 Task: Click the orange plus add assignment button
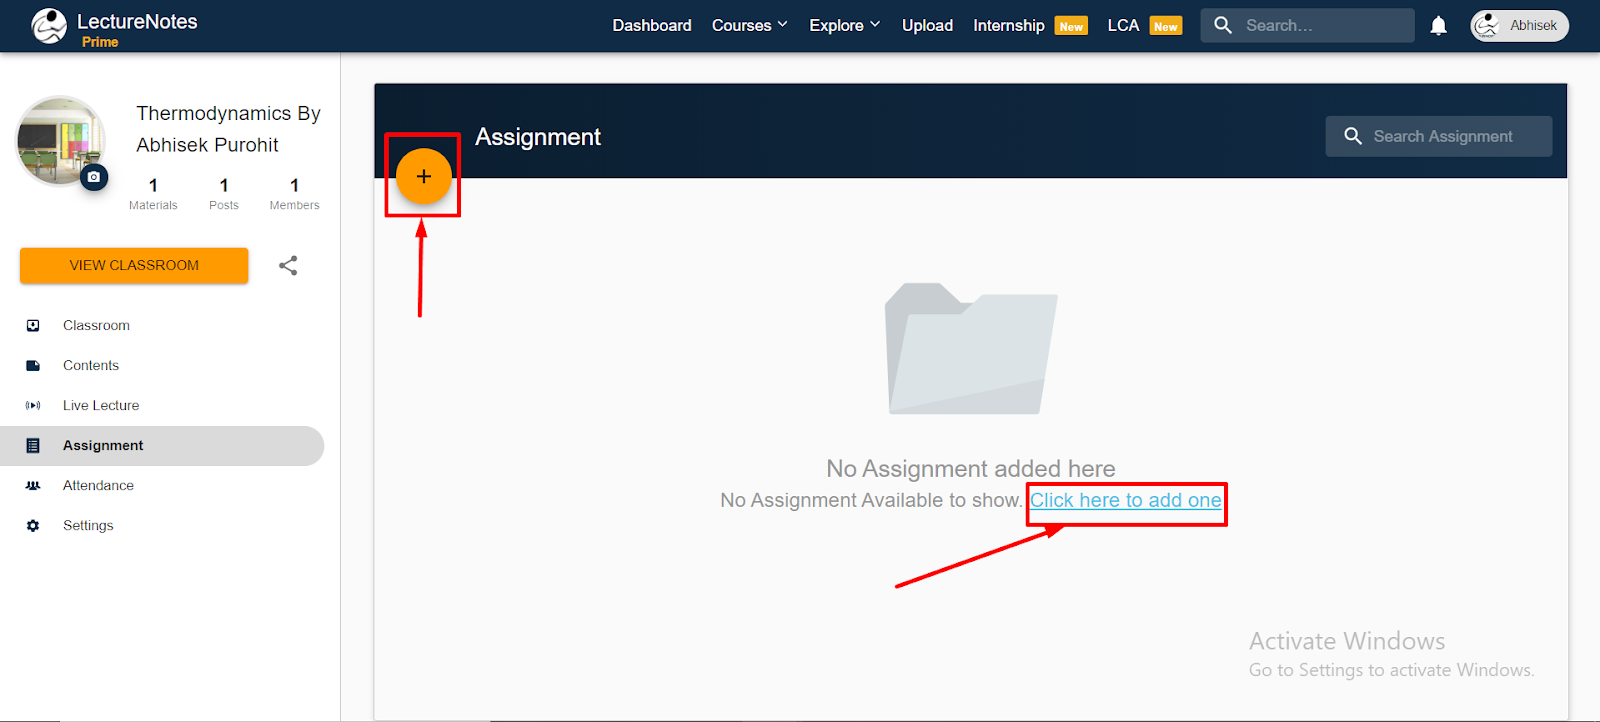424,176
